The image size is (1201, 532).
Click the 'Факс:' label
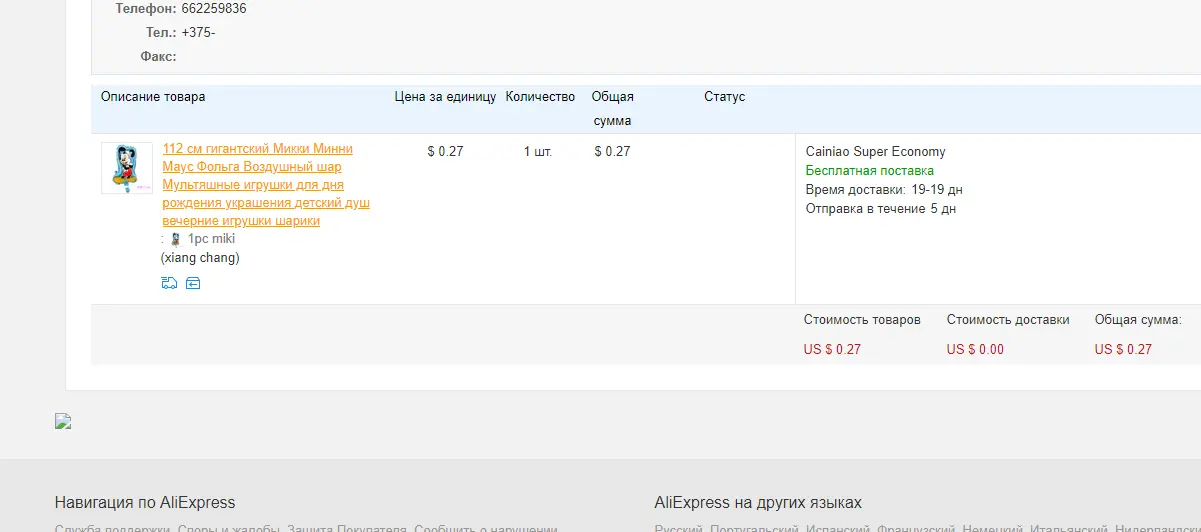click(x=159, y=57)
